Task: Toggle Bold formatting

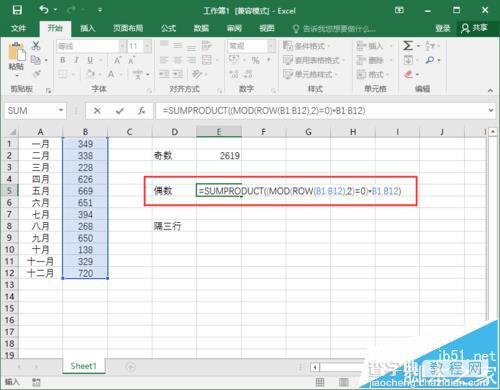Action: click(63, 60)
